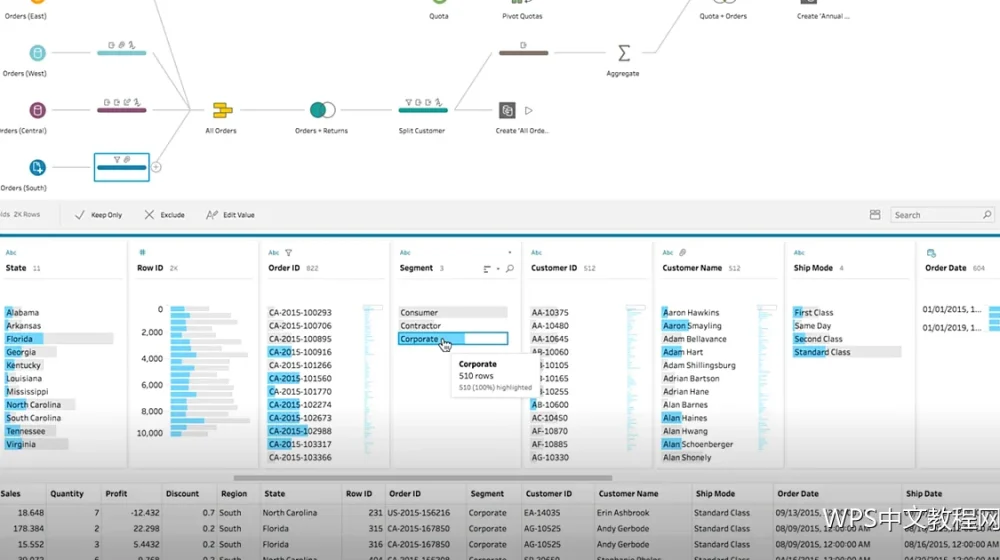Viewport: 1000px width, 560px height.
Task: Switch the profile pane view layout icon
Action: click(875, 215)
